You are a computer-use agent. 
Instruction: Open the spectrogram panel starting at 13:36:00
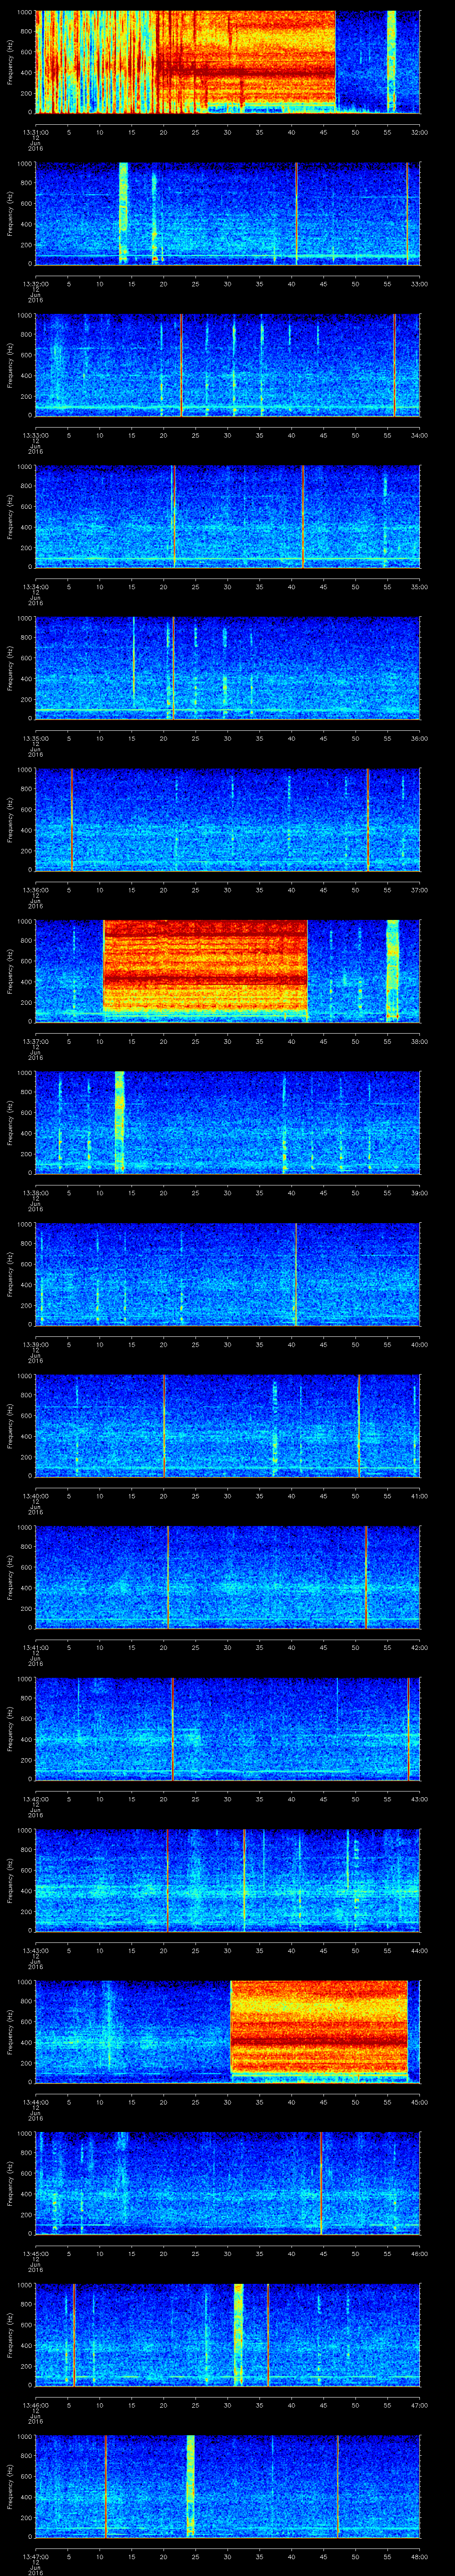pos(227,819)
